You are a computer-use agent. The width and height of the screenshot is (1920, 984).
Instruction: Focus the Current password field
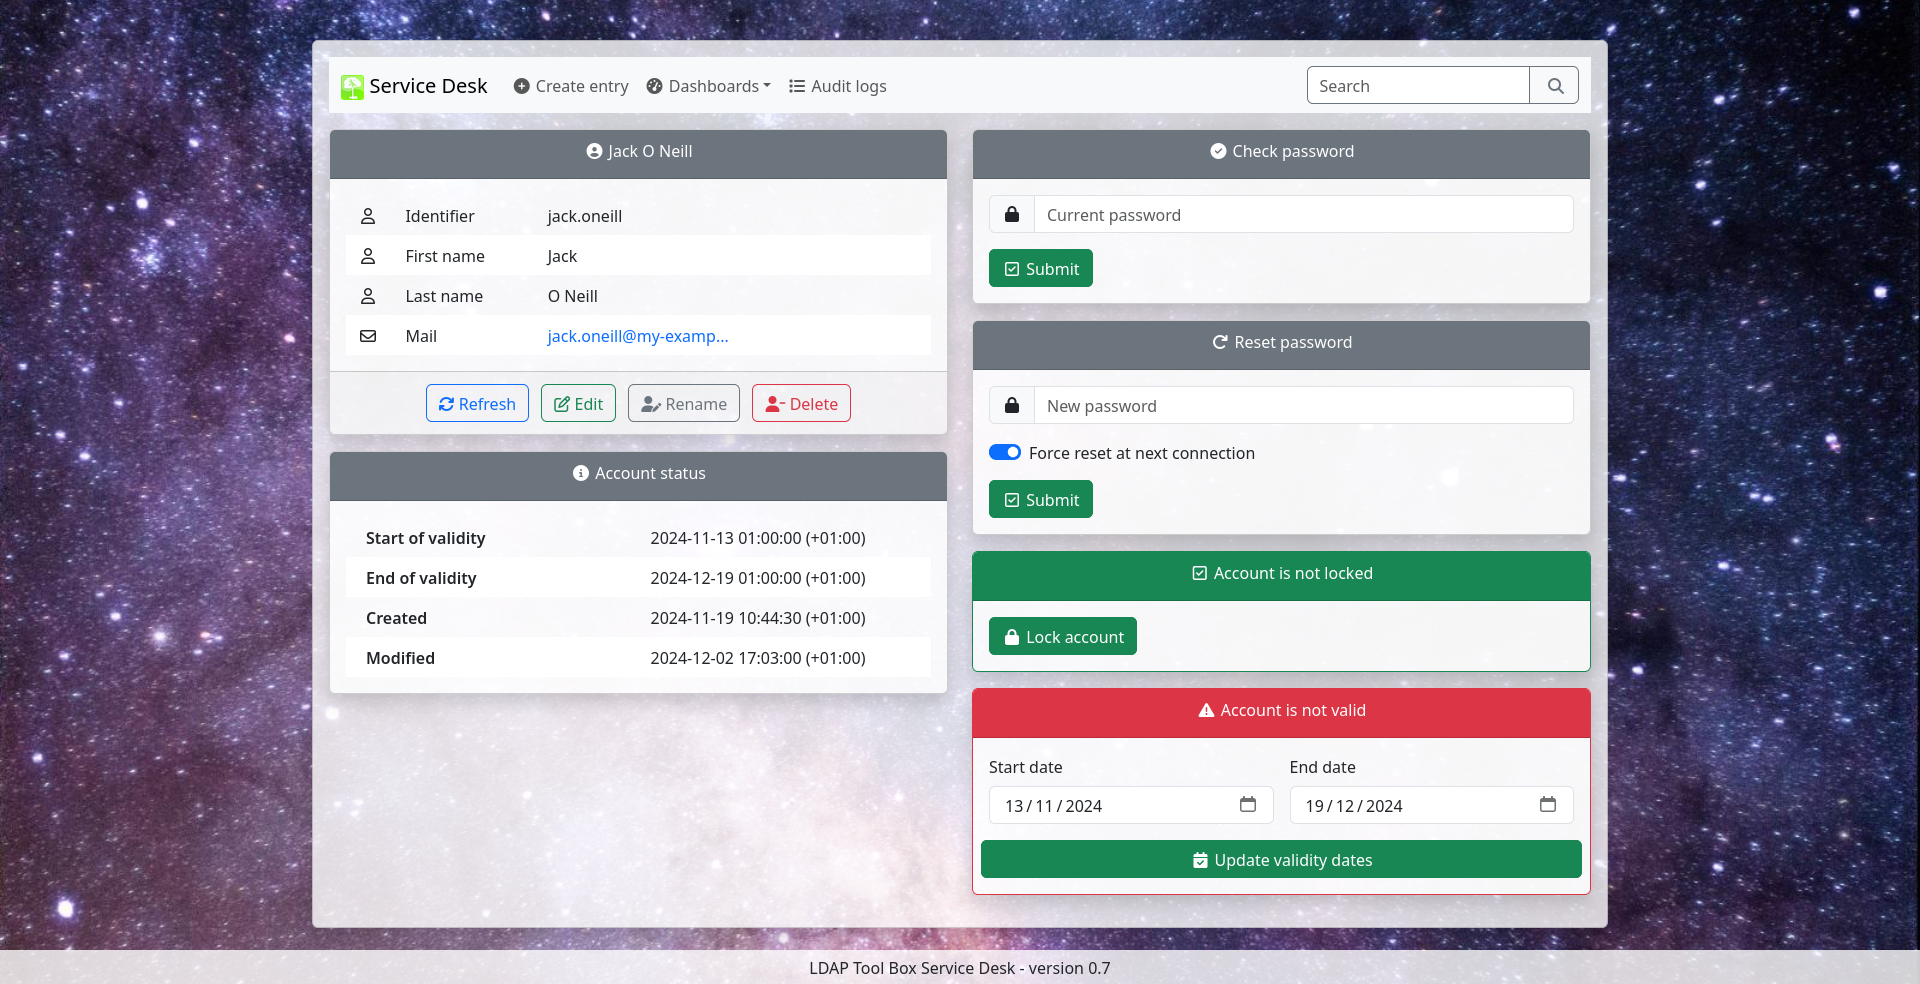click(1303, 215)
